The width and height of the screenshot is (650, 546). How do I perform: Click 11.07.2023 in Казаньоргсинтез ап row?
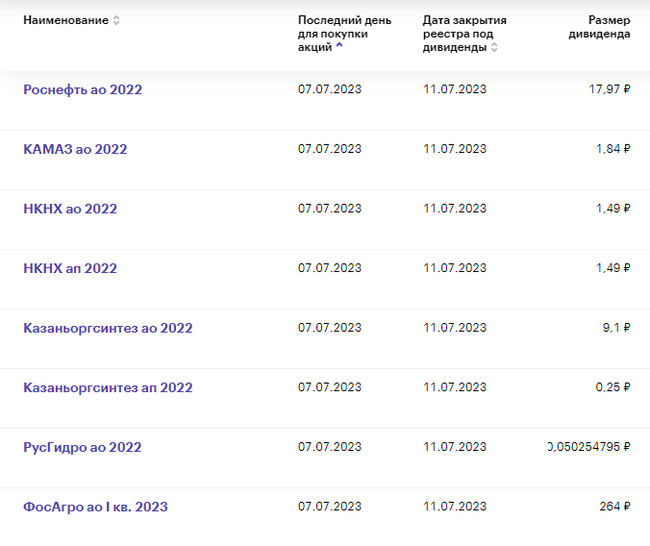point(455,387)
